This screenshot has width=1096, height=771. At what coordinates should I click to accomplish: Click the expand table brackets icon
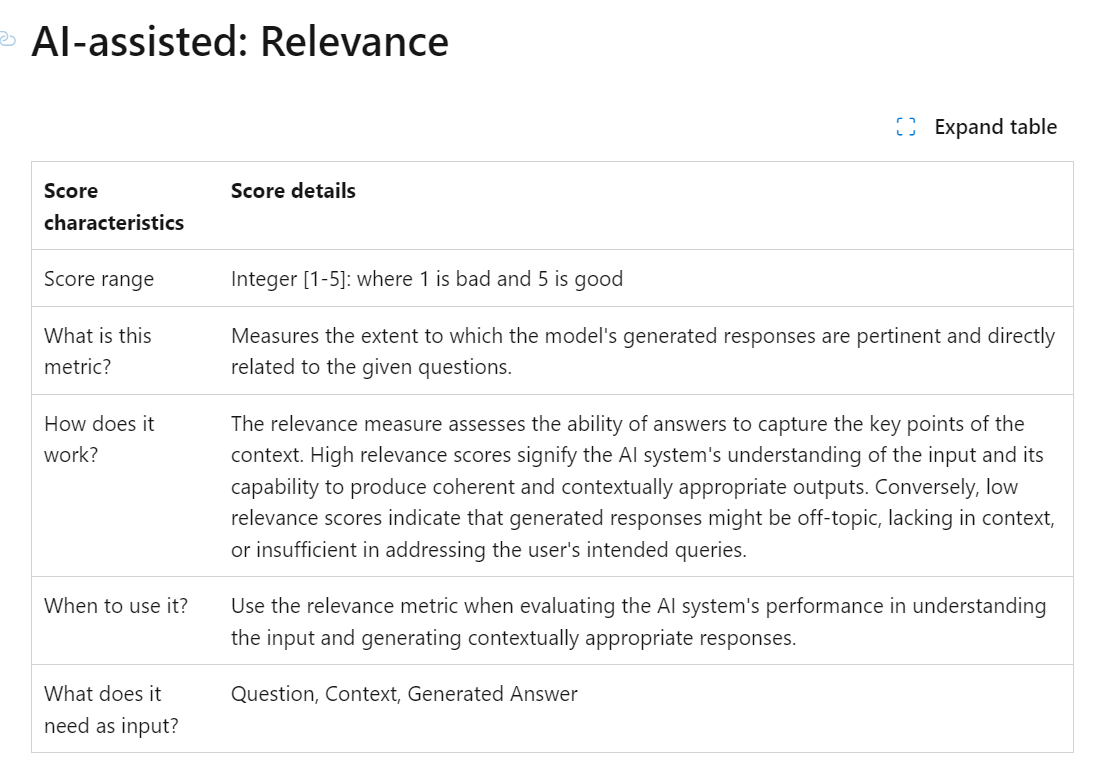point(906,127)
